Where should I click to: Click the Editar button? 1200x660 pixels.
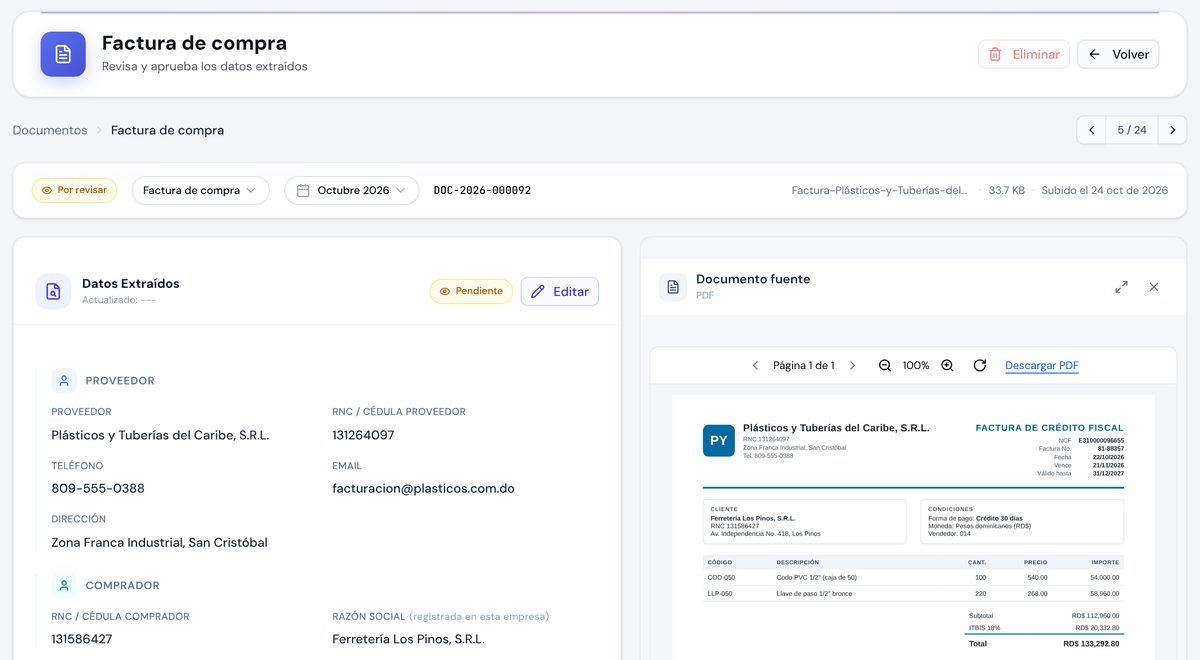tap(560, 291)
